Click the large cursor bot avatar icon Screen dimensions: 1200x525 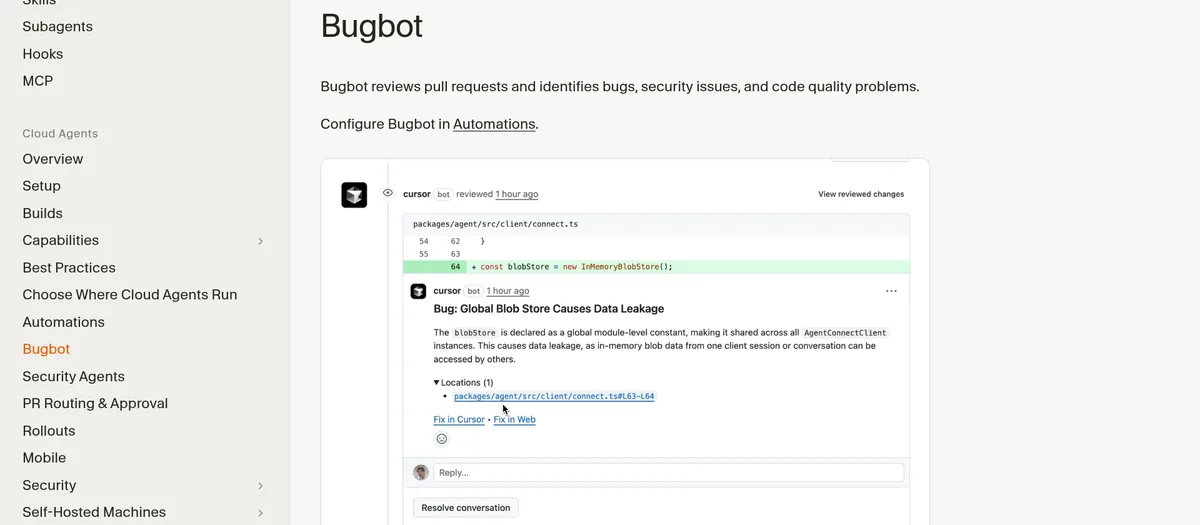354,195
